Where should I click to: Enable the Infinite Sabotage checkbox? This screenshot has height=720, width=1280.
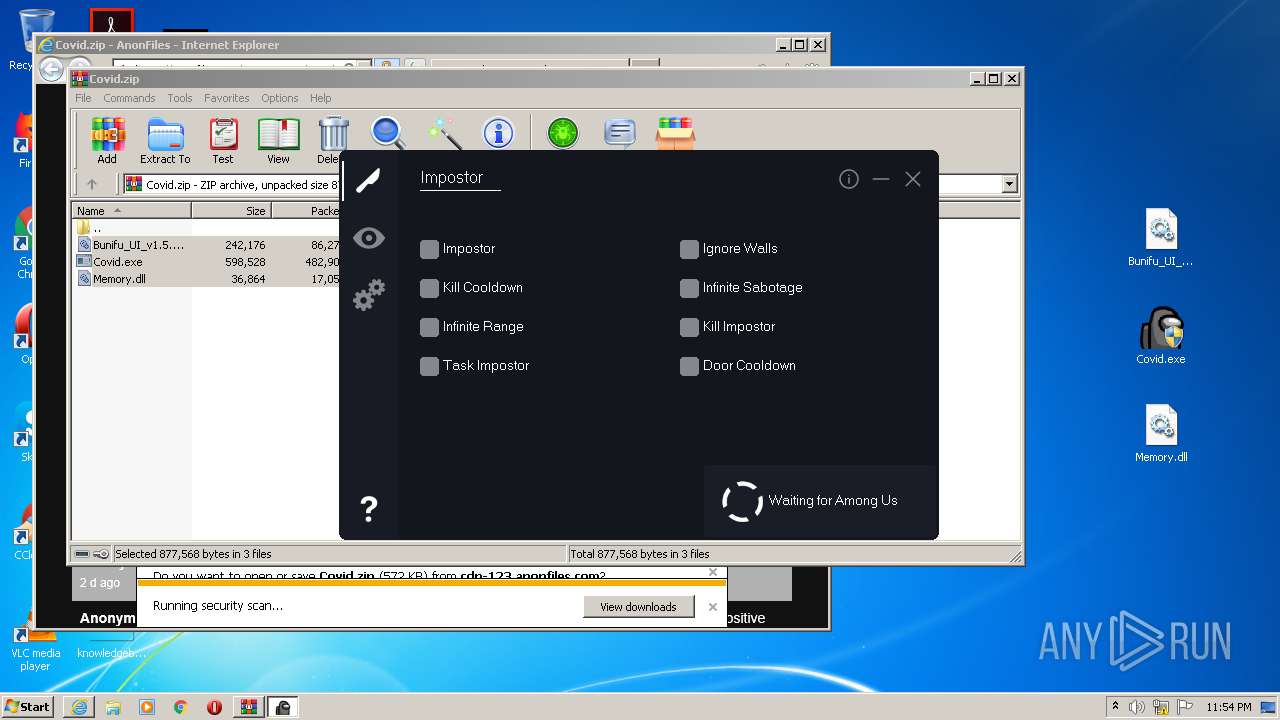tap(689, 288)
